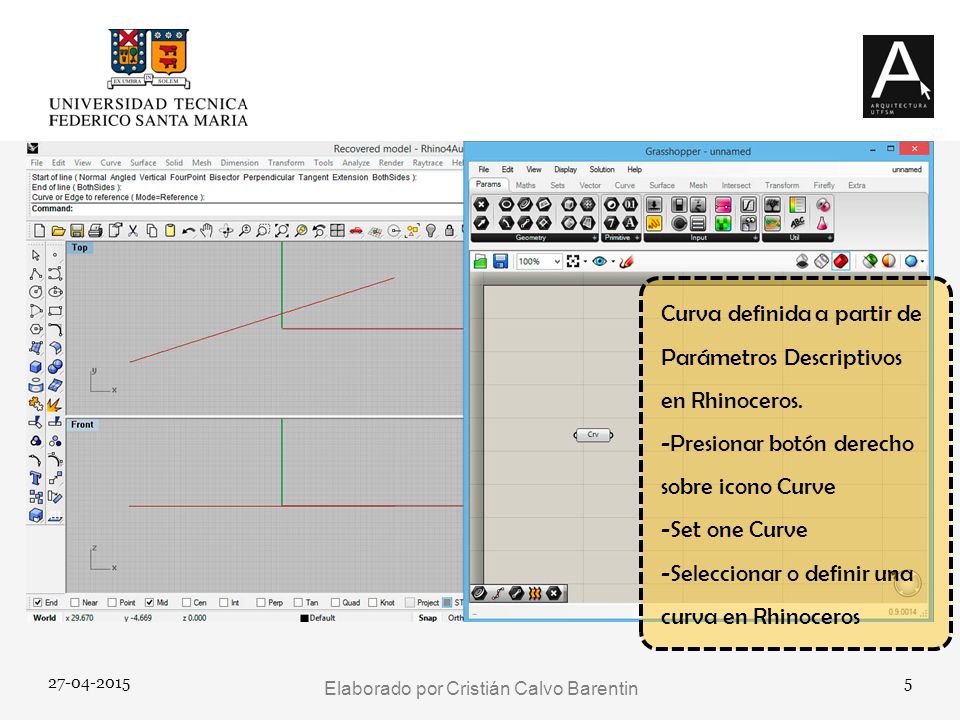Enable the Quad object snap
Image resolution: width=960 pixels, height=720 pixels.
click(x=335, y=602)
